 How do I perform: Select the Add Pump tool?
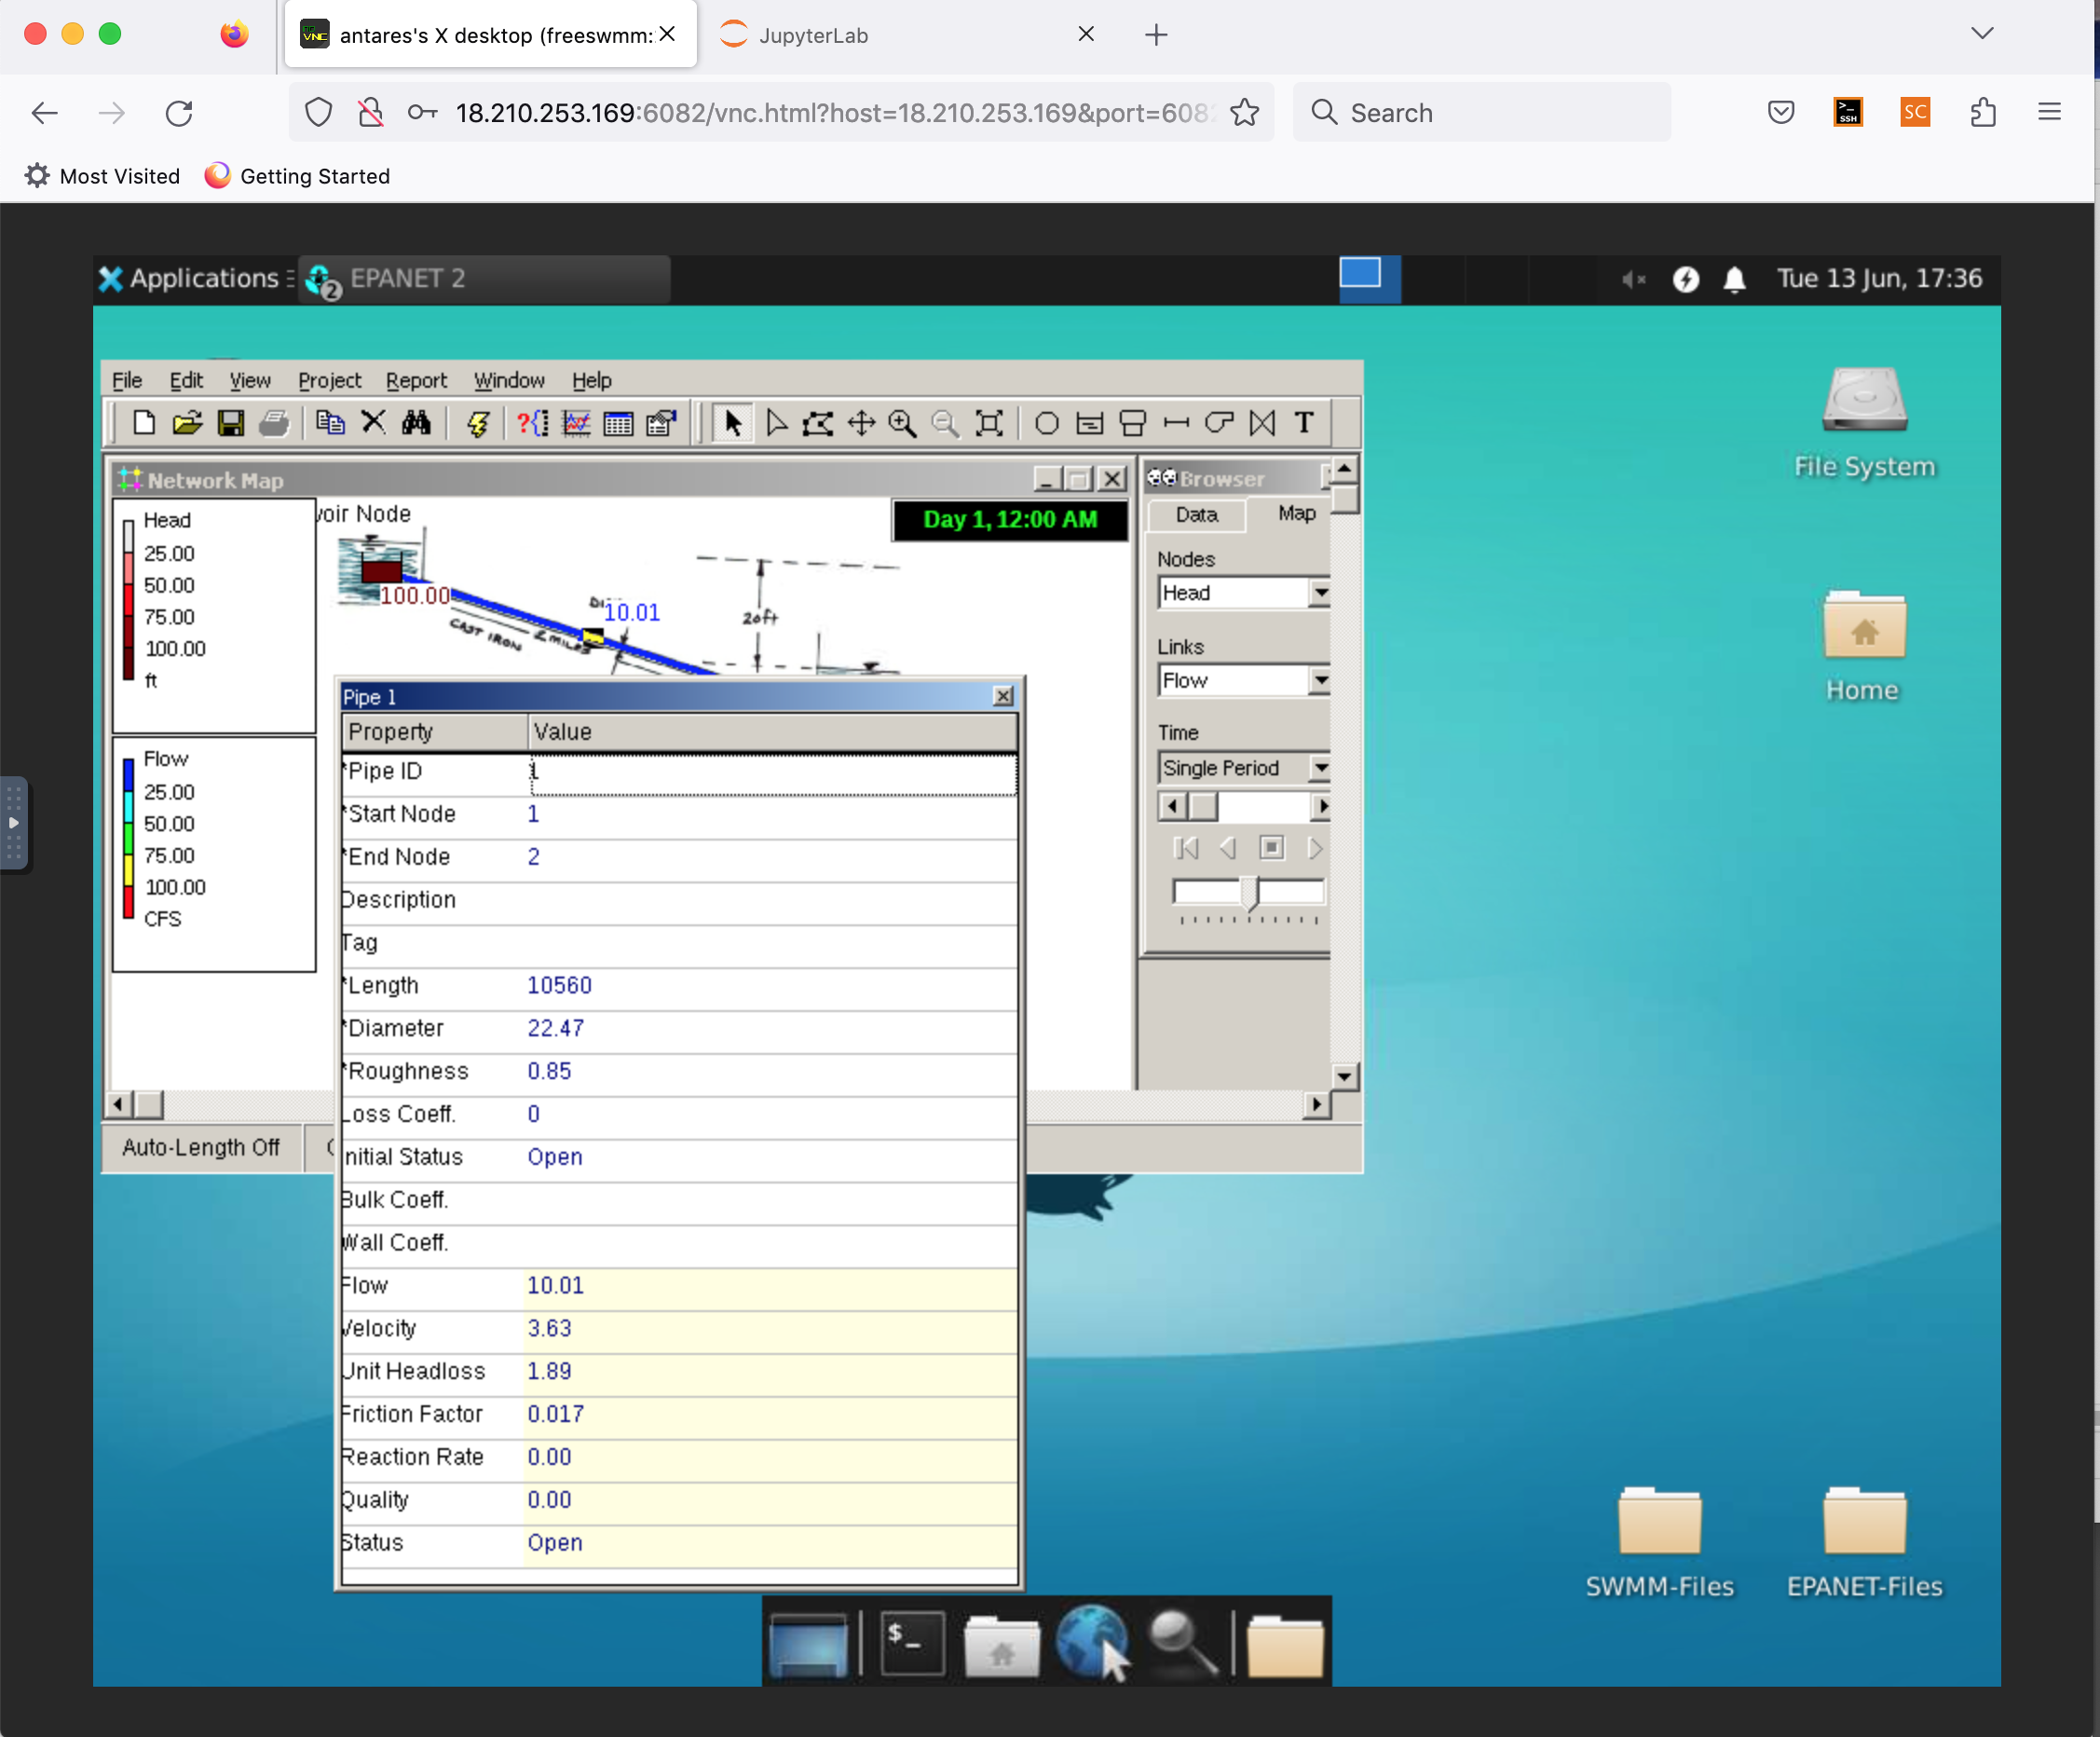coord(1219,424)
